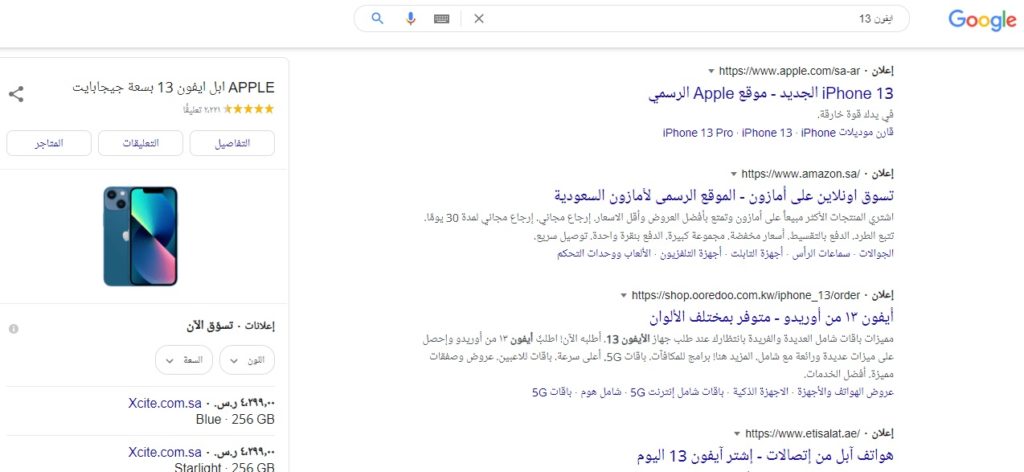This screenshot has width=1024, height=472.
Task: Open Xcite.com.sa listing for Starlight 256 GB
Action: coord(165,452)
